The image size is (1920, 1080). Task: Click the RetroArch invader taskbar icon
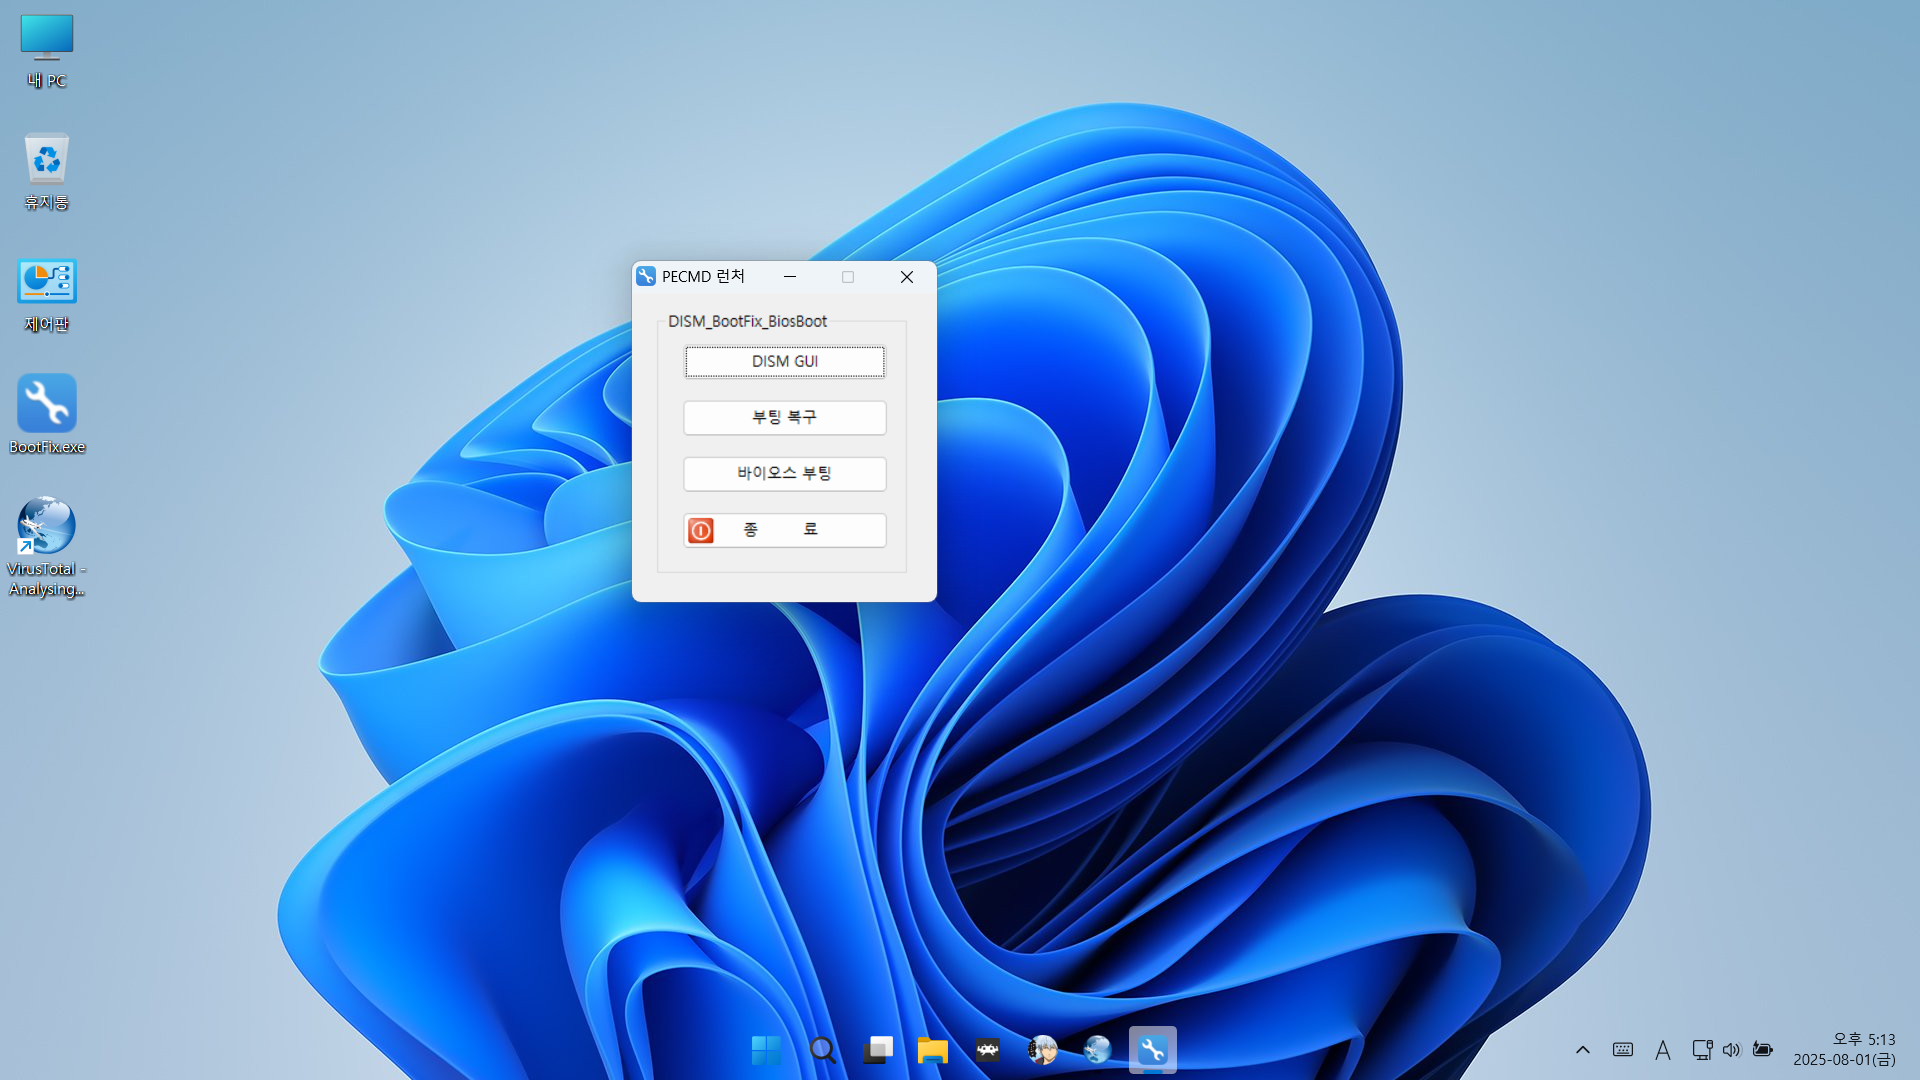[987, 1050]
